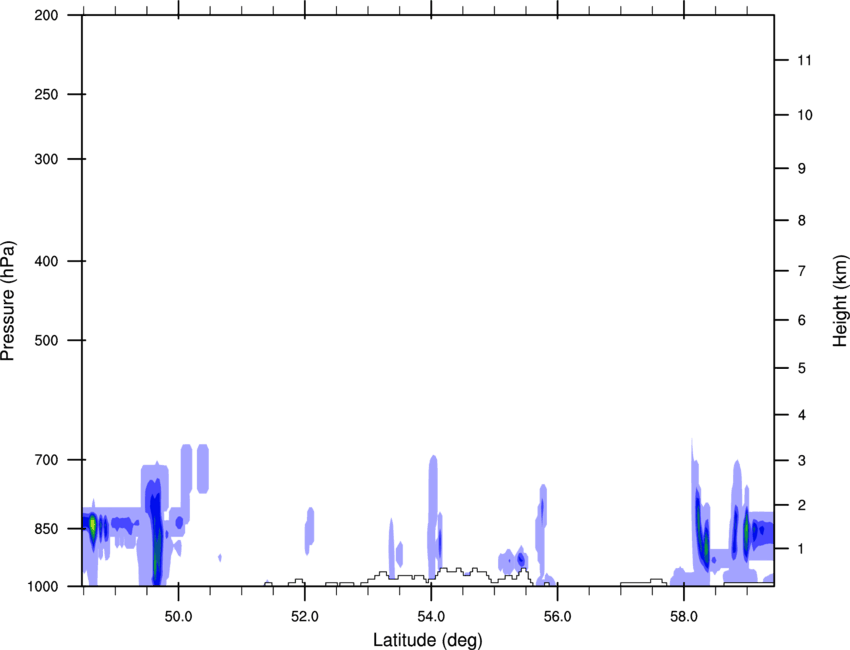Screen dimensions: 850x650
Task: Click the 58.0 latitude tick label
Action: [684, 617]
